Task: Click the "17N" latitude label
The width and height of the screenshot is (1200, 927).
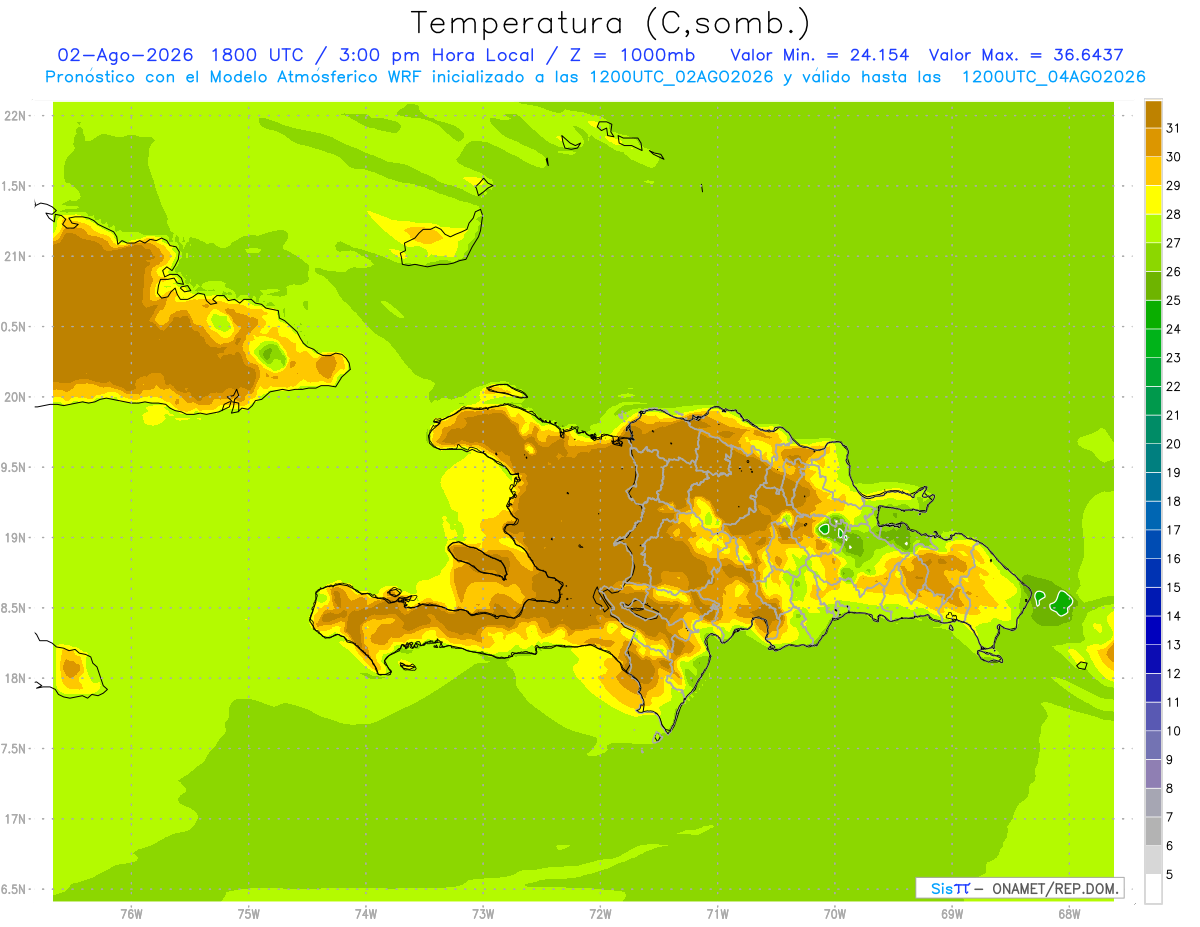Action: [x=17, y=819]
